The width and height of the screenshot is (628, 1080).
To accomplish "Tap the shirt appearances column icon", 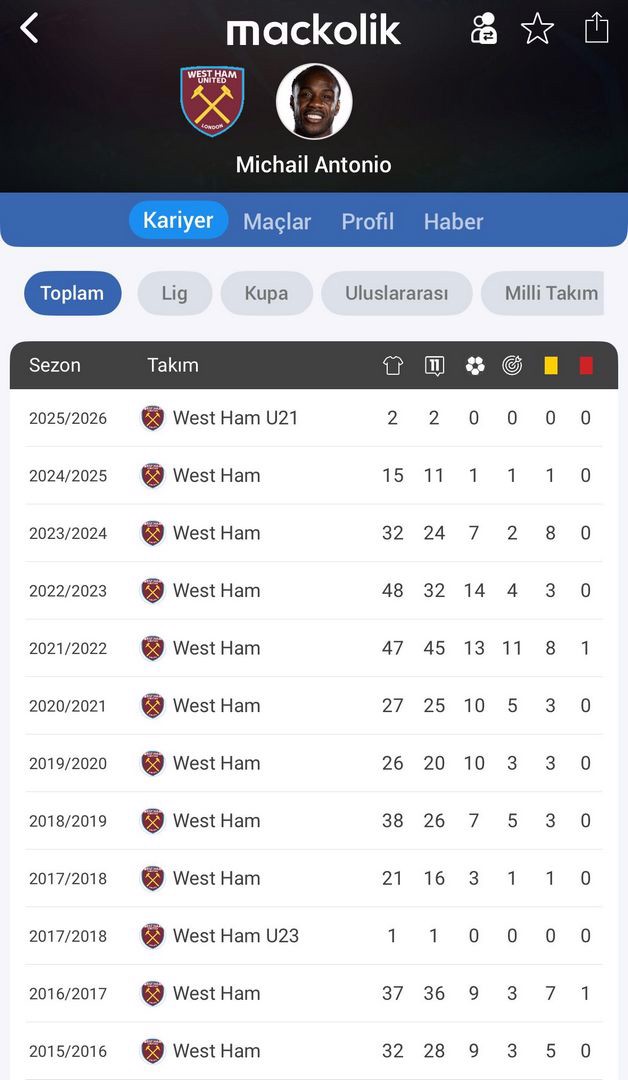I will (x=393, y=366).
